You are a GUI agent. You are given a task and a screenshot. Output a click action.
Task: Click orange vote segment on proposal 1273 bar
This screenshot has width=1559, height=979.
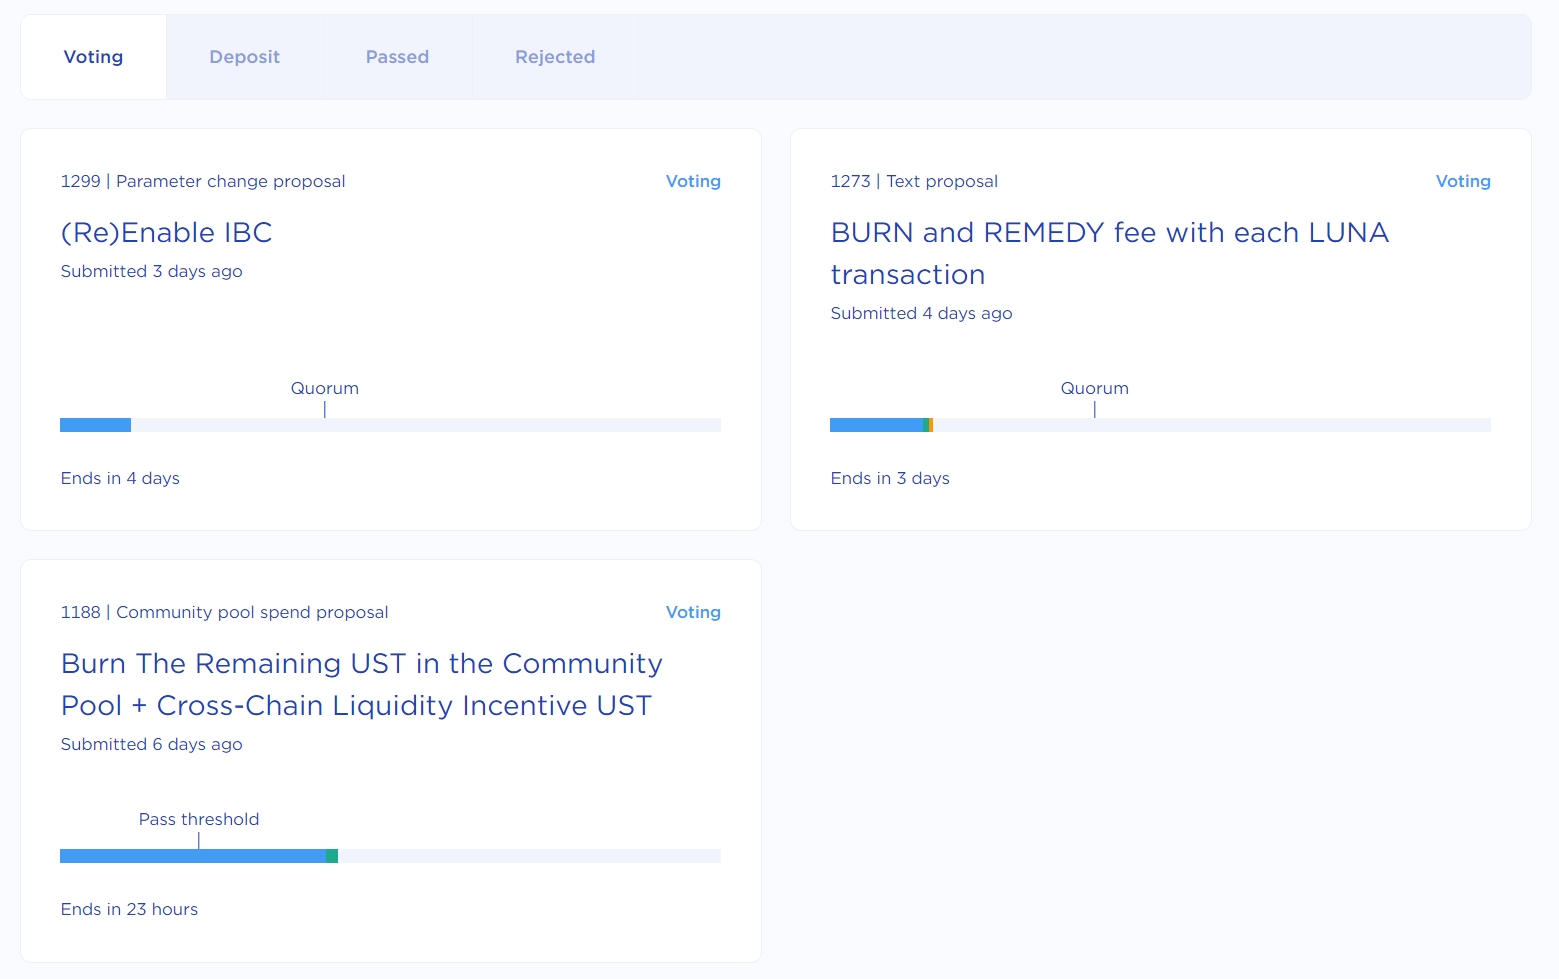coord(931,425)
